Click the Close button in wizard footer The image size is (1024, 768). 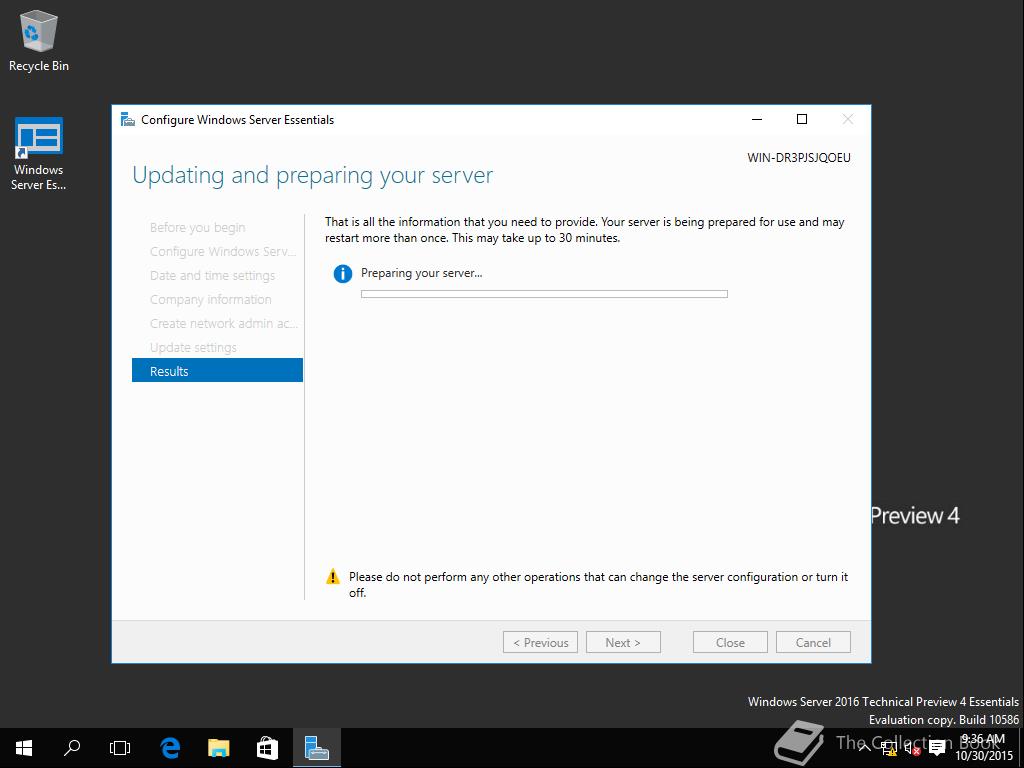click(x=730, y=643)
